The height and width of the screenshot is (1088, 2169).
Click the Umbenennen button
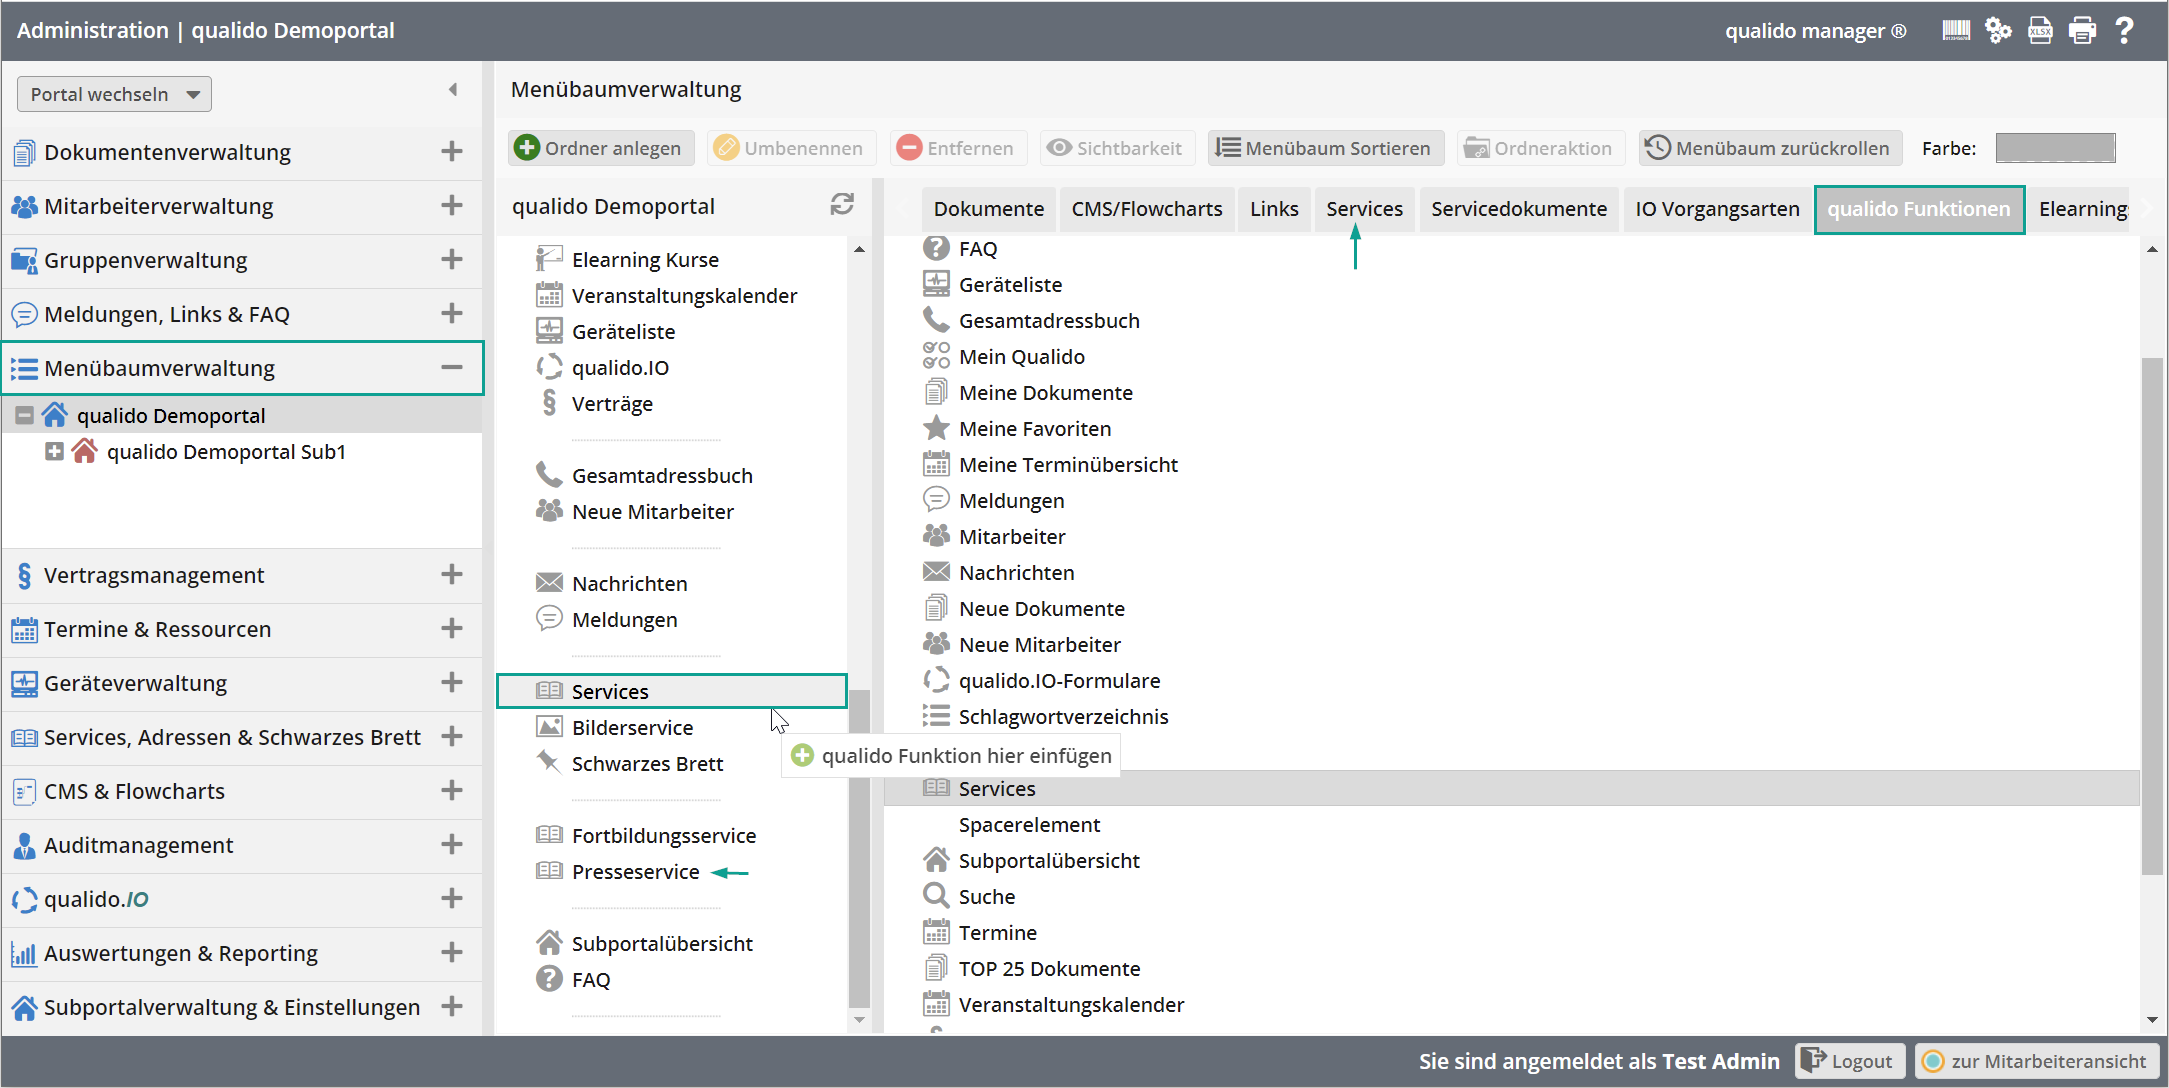(791, 148)
